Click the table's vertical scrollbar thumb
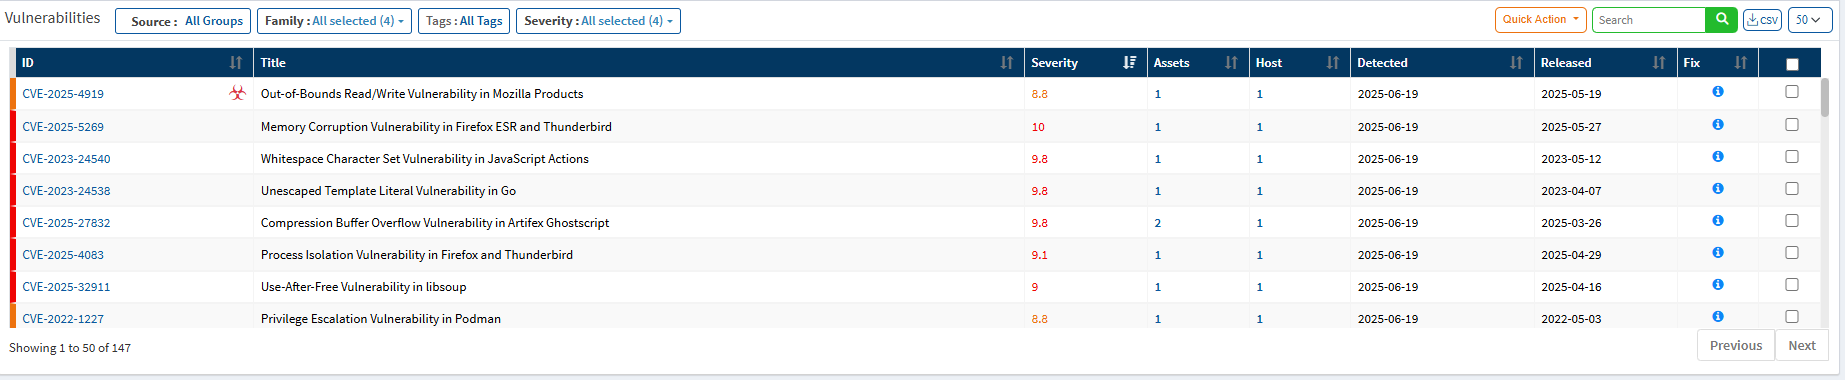Image resolution: width=1845 pixels, height=380 pixels. coord(1824,98)
